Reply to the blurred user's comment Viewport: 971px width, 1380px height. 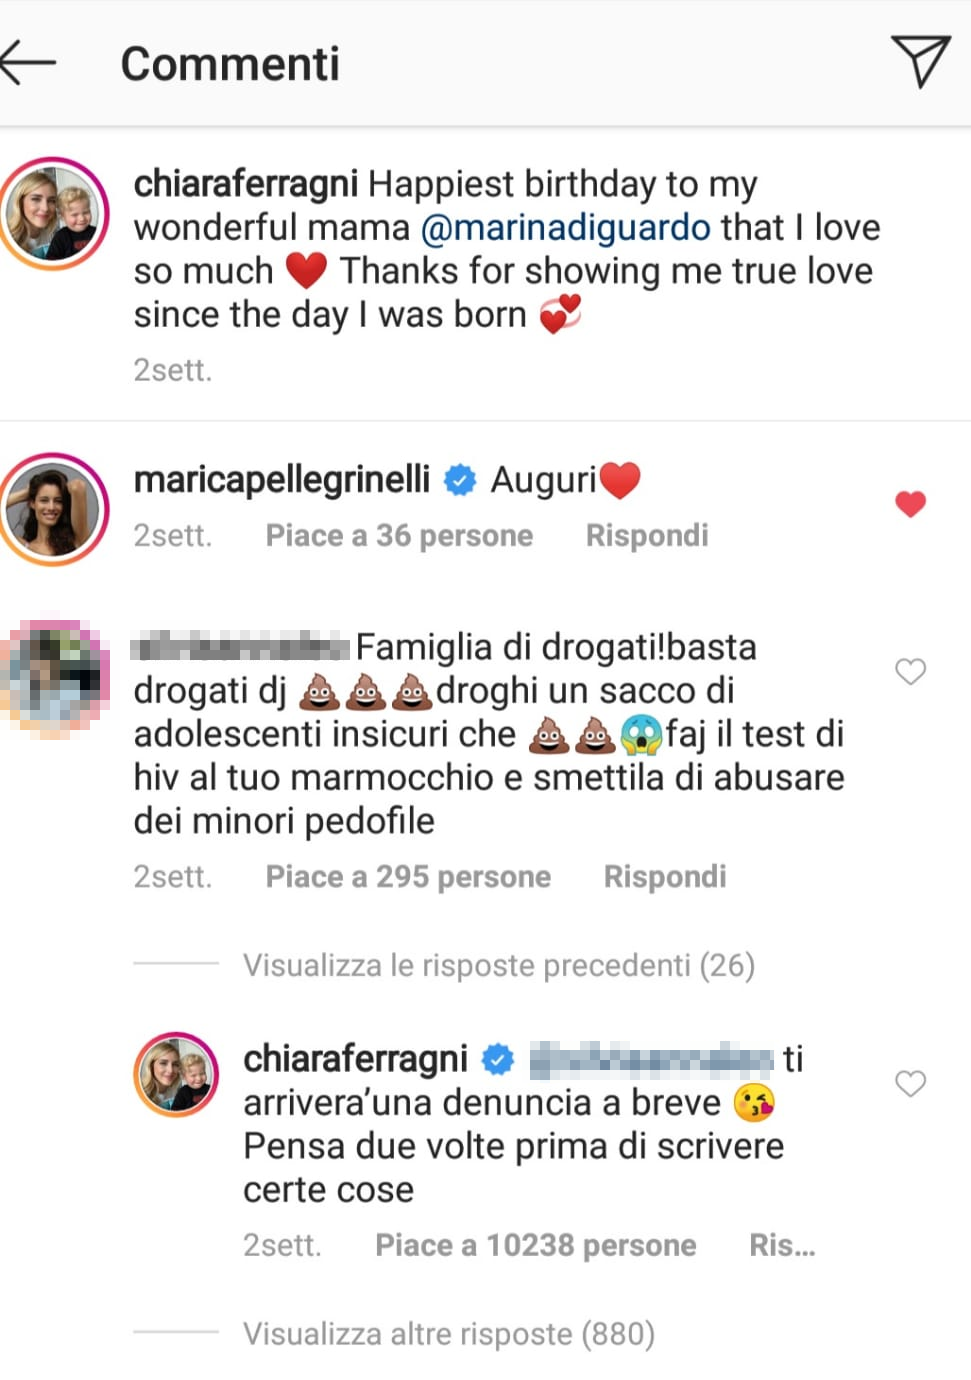click(665, 876)
